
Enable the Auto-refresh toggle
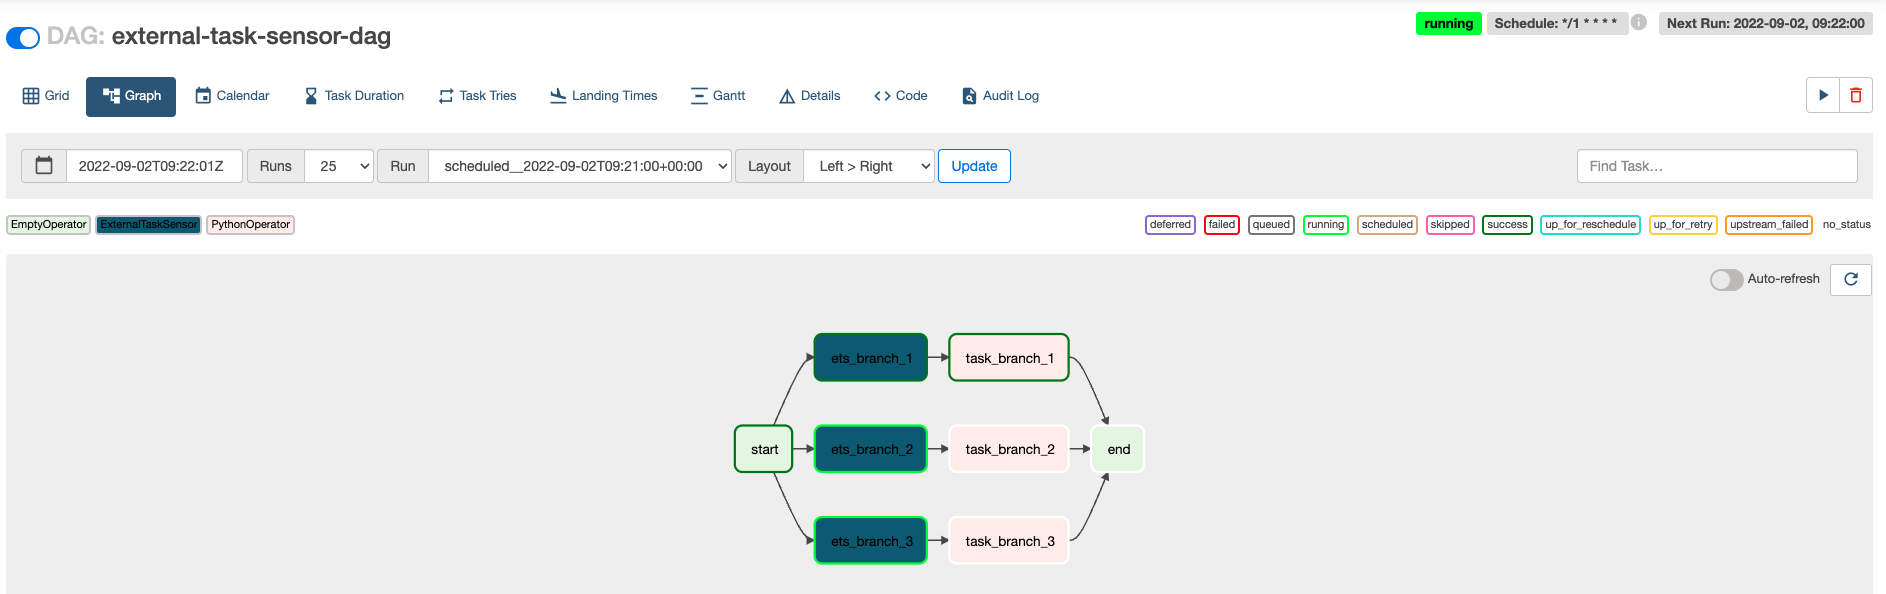pos(1726,280)
